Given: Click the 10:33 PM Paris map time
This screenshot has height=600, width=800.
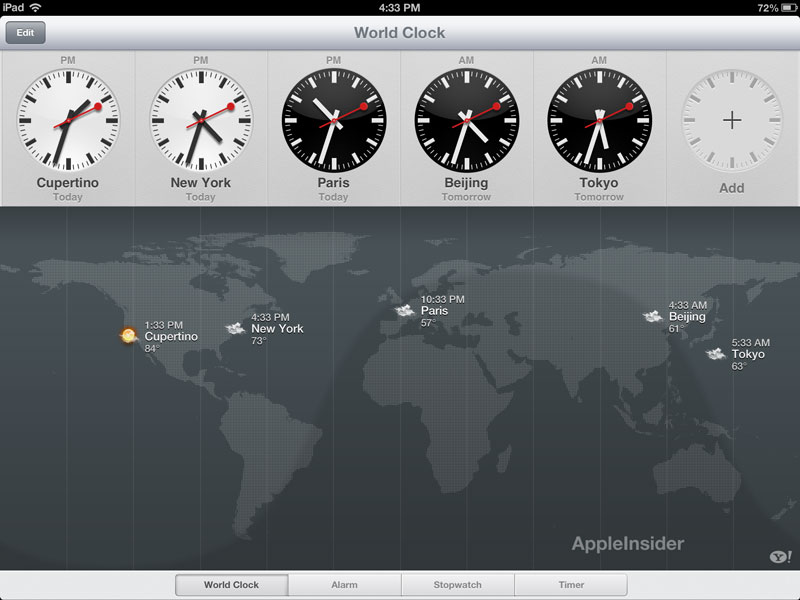Looking at the screenshot, I should (443, 299).
